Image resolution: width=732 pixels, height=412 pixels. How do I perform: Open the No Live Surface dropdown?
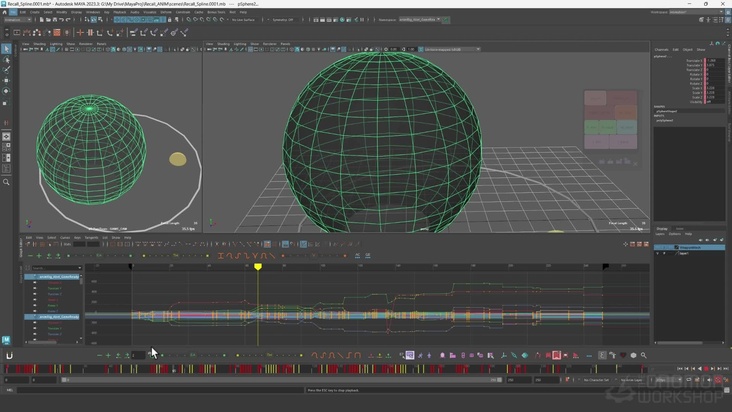tap(245, 20)
